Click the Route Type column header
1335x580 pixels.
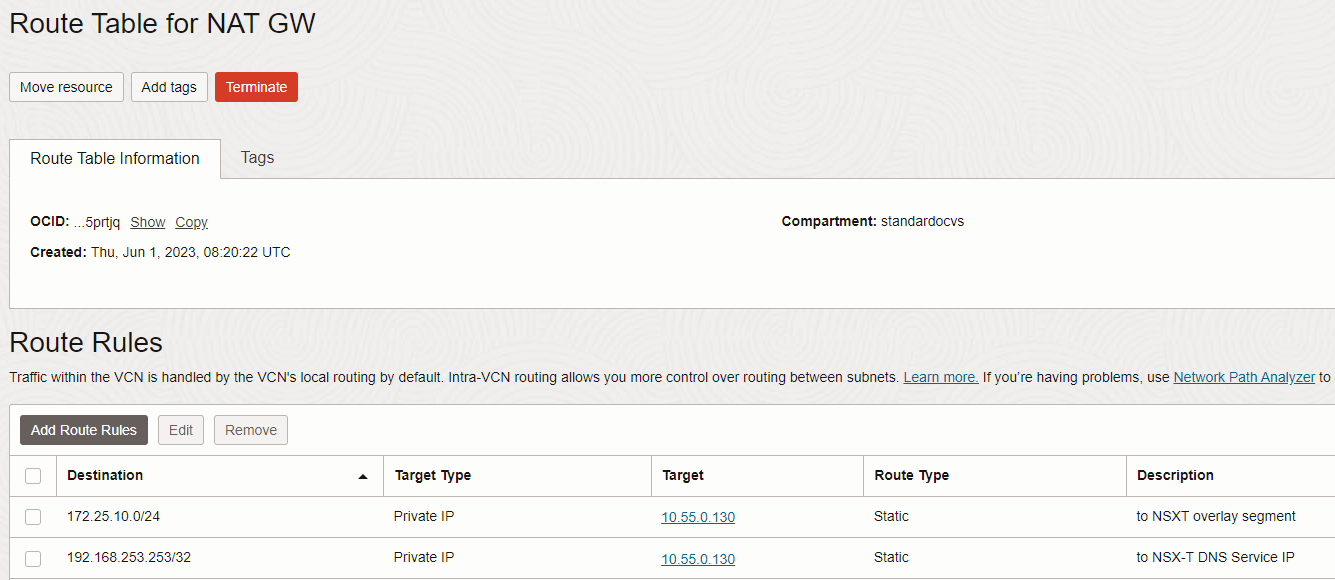(911, 475)
